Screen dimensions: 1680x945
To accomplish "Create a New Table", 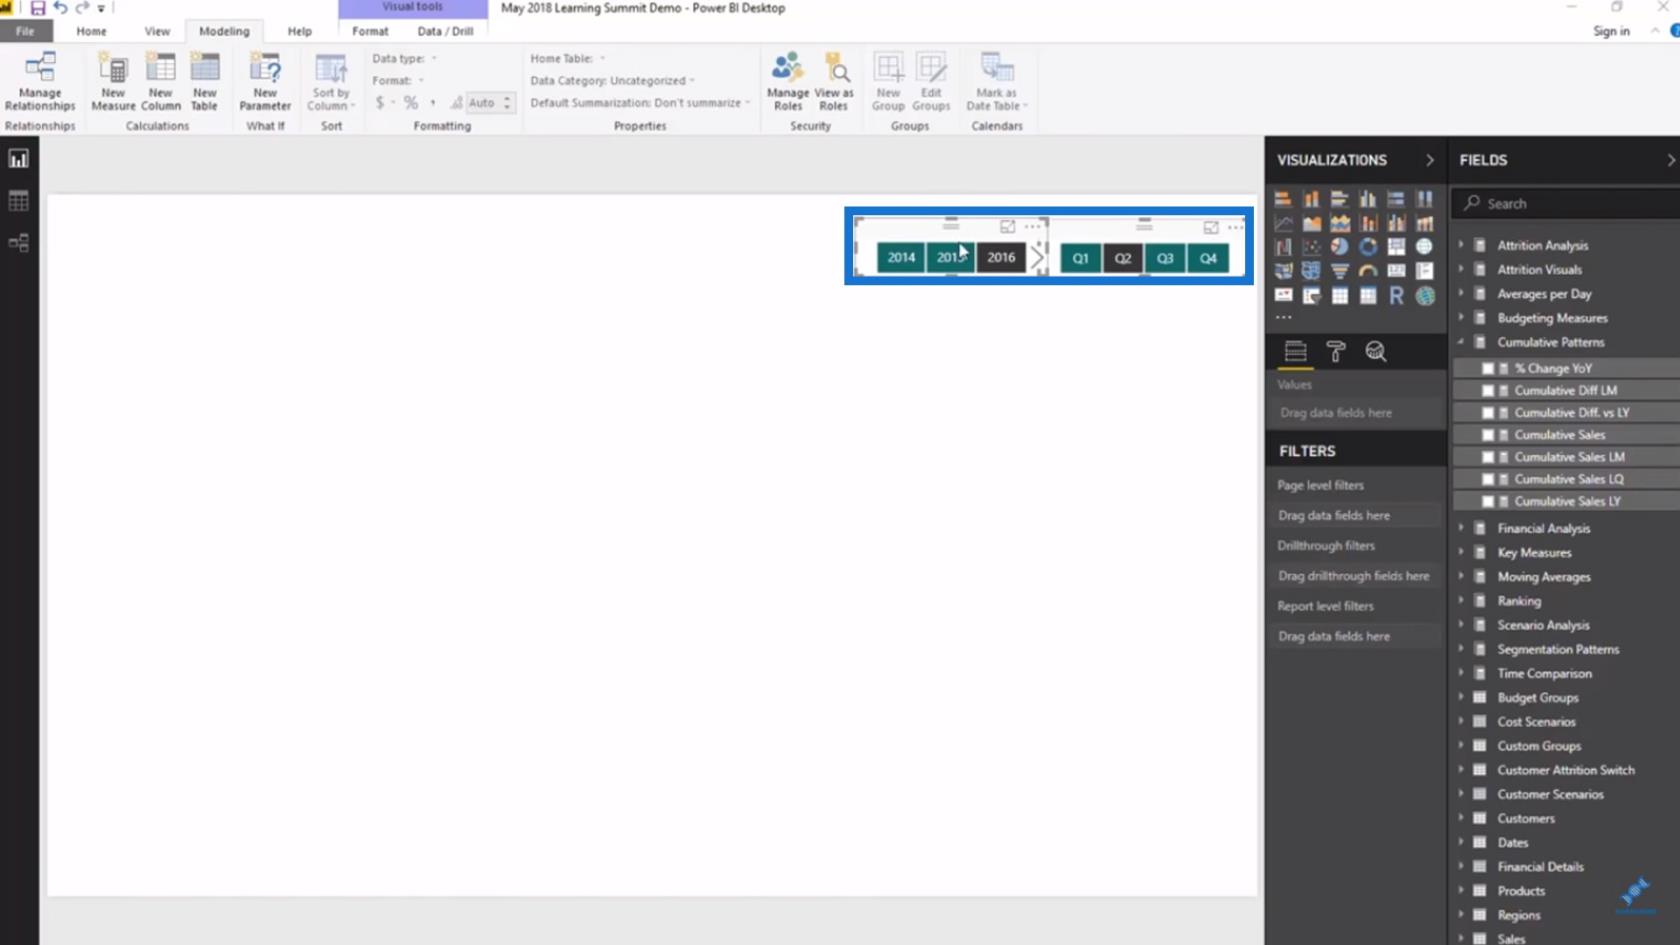I will coord(204,82).
